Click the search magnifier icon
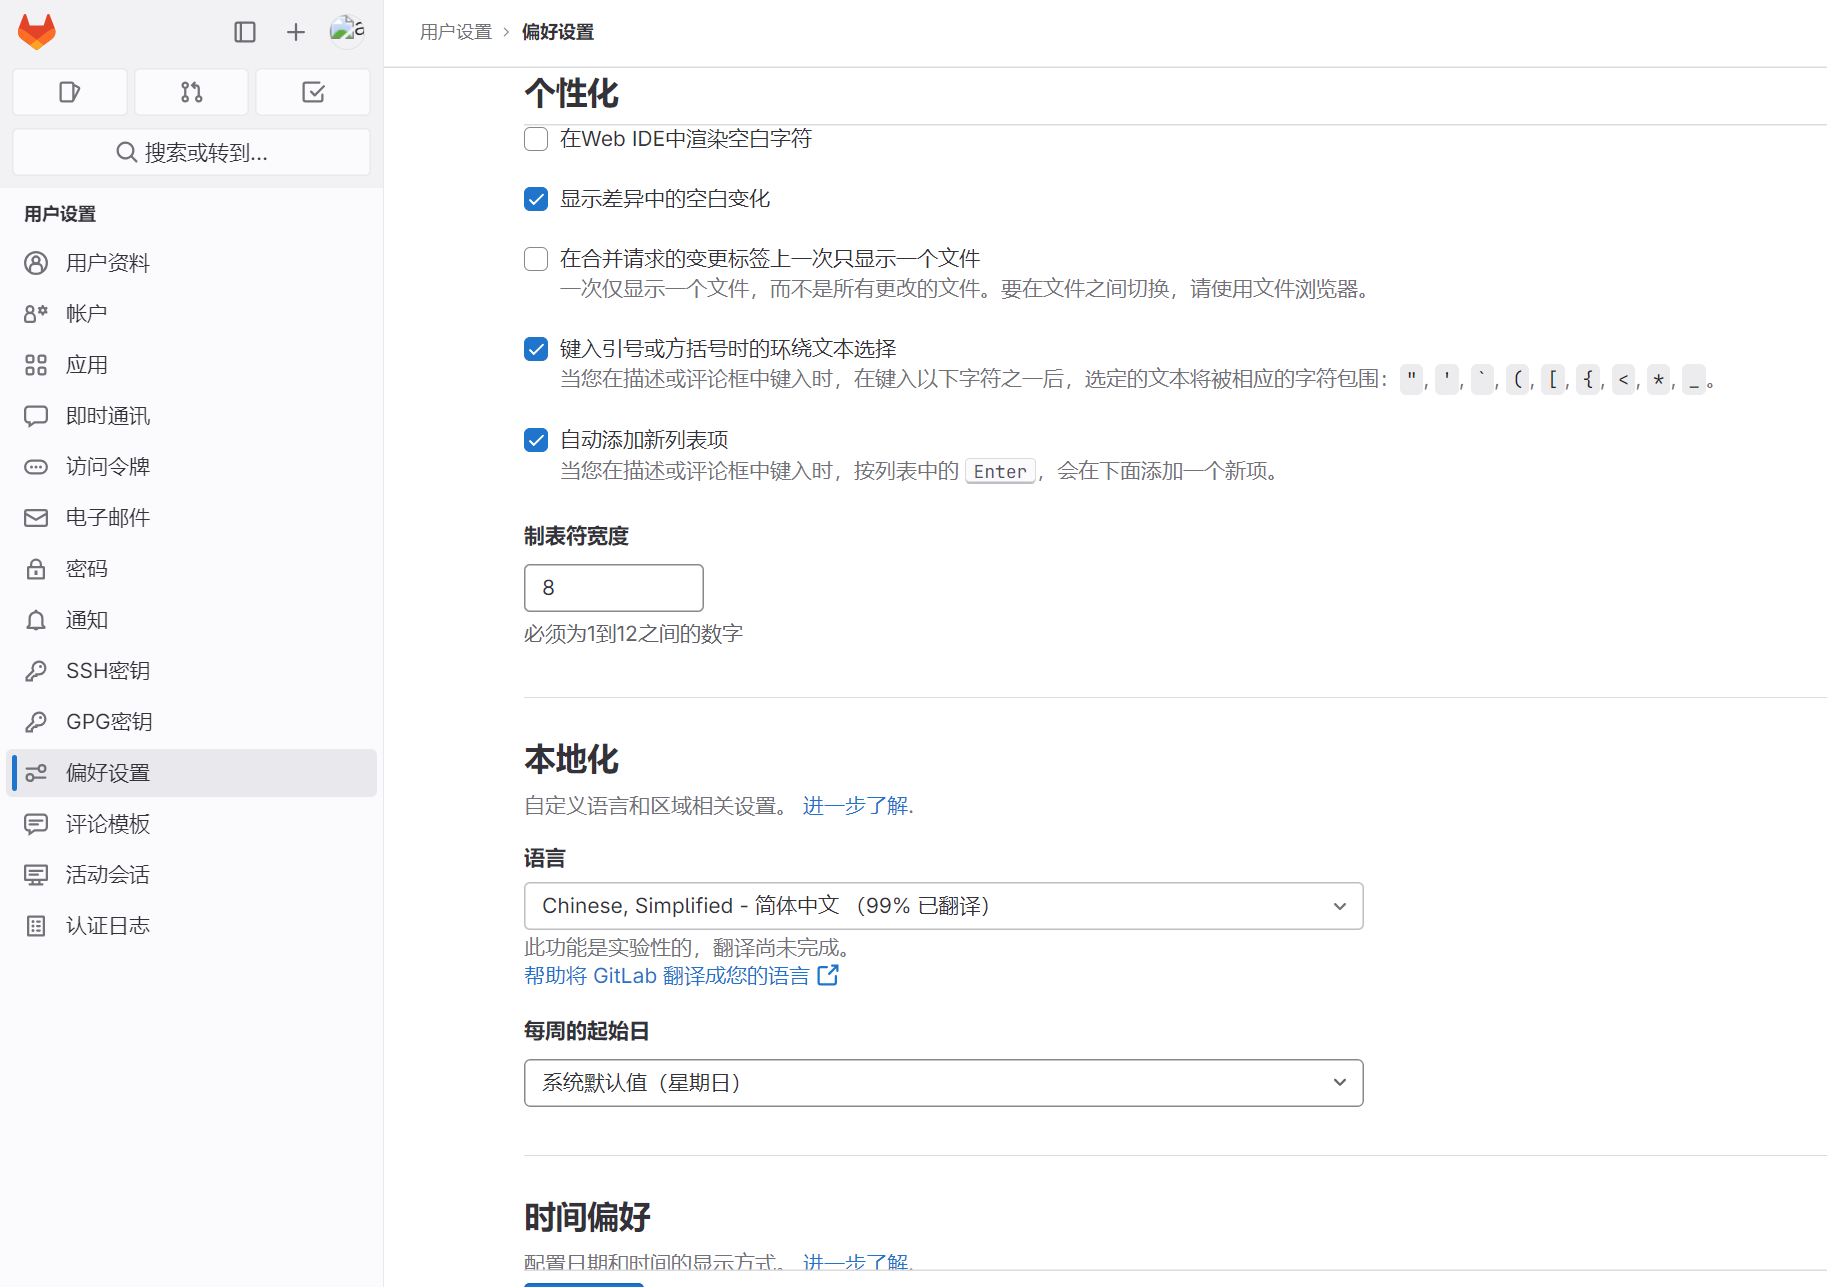 click(x=127, y=152)
